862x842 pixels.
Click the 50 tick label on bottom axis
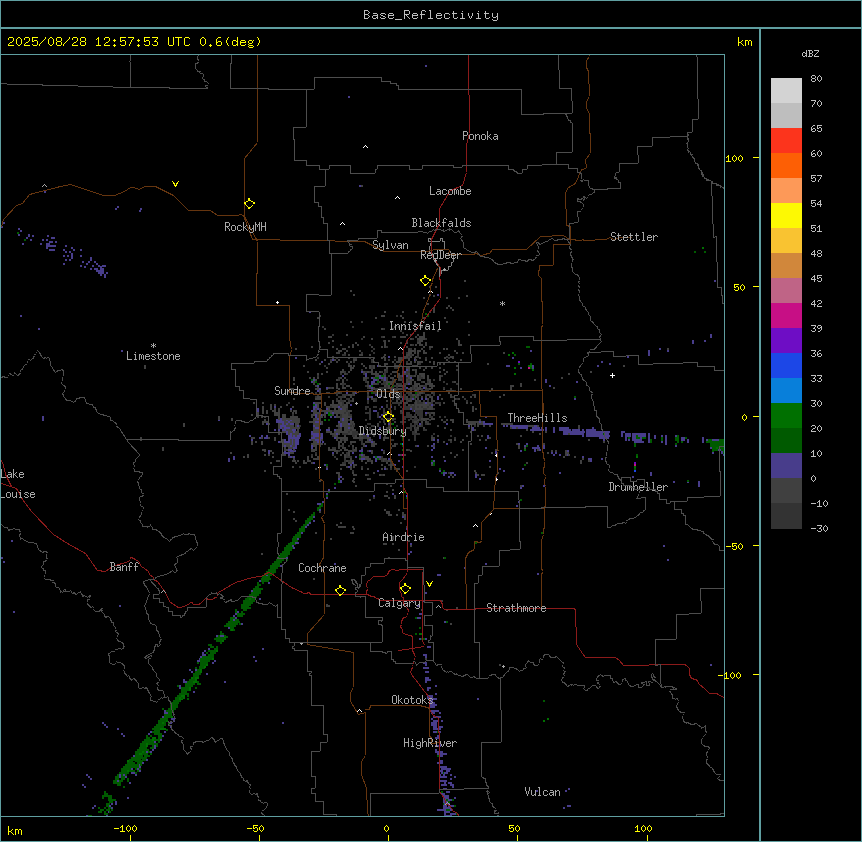[514, 828]
